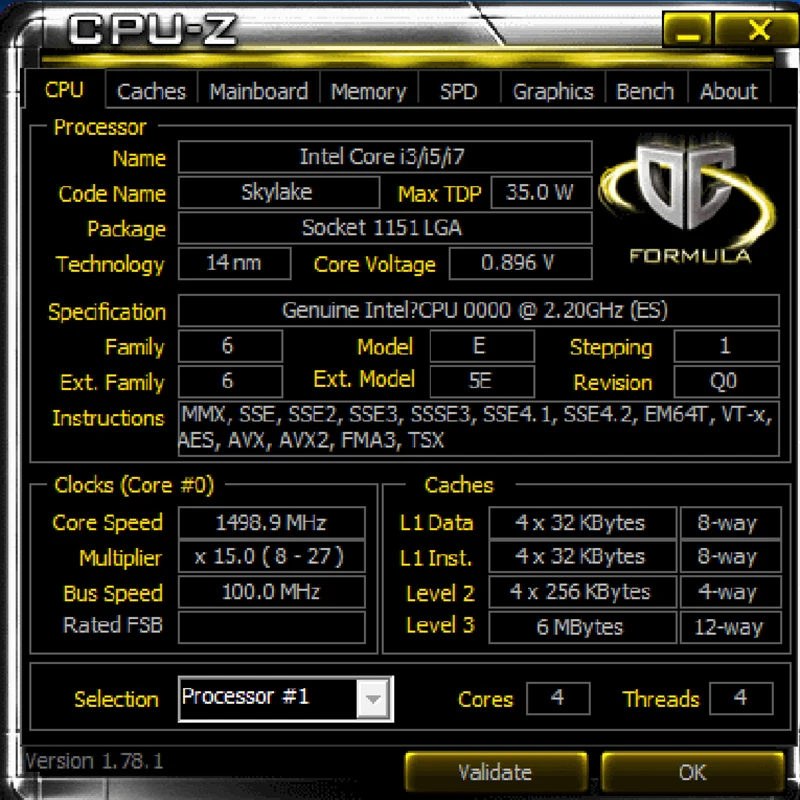The image size is (800, 800).
Task: Click the L1 Data associativity '8-way'
Action: tap(731, 522)
